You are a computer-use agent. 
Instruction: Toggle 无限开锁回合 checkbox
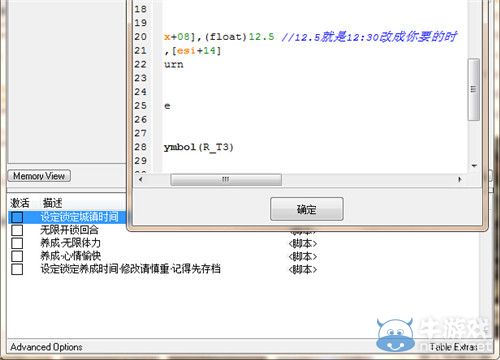pyautogui.click(x=17, y=230)
